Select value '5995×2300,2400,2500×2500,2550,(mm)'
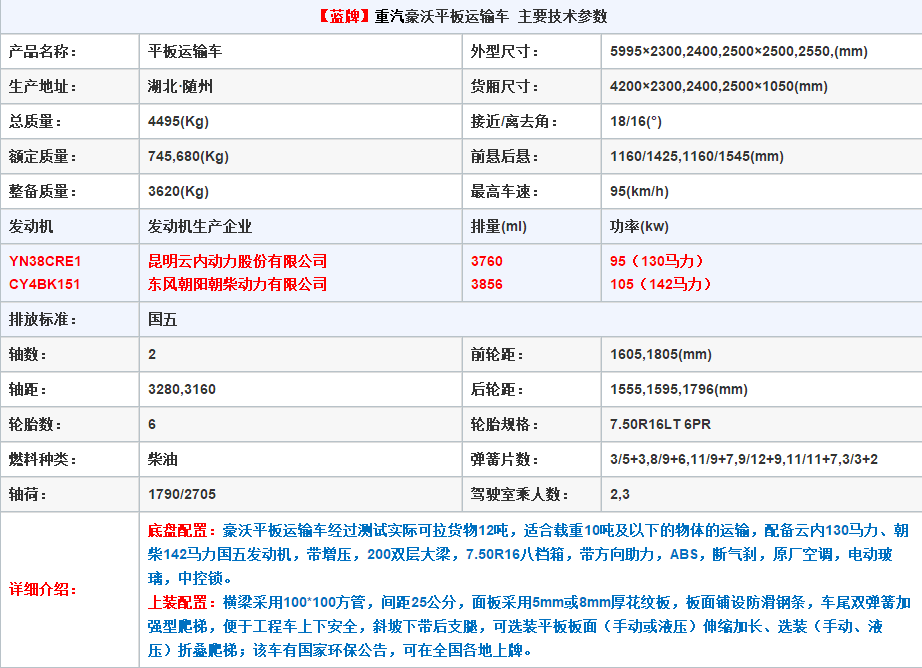This screenshot has width=922, height=668. [x=739, y=52]
